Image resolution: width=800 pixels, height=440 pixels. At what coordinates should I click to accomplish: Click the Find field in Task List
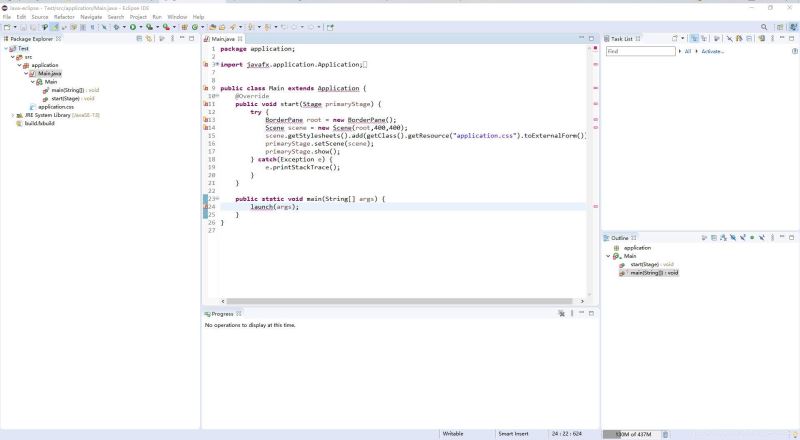click(x=640, y=51)
